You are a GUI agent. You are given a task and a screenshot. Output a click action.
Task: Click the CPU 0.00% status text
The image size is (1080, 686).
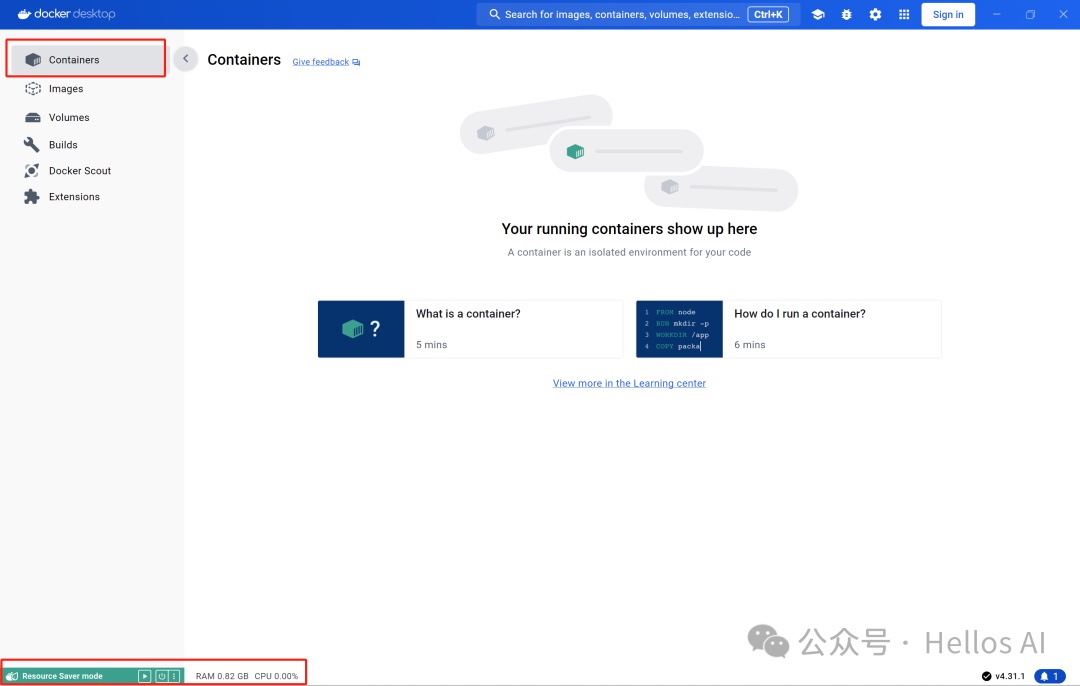coord(276,676)
